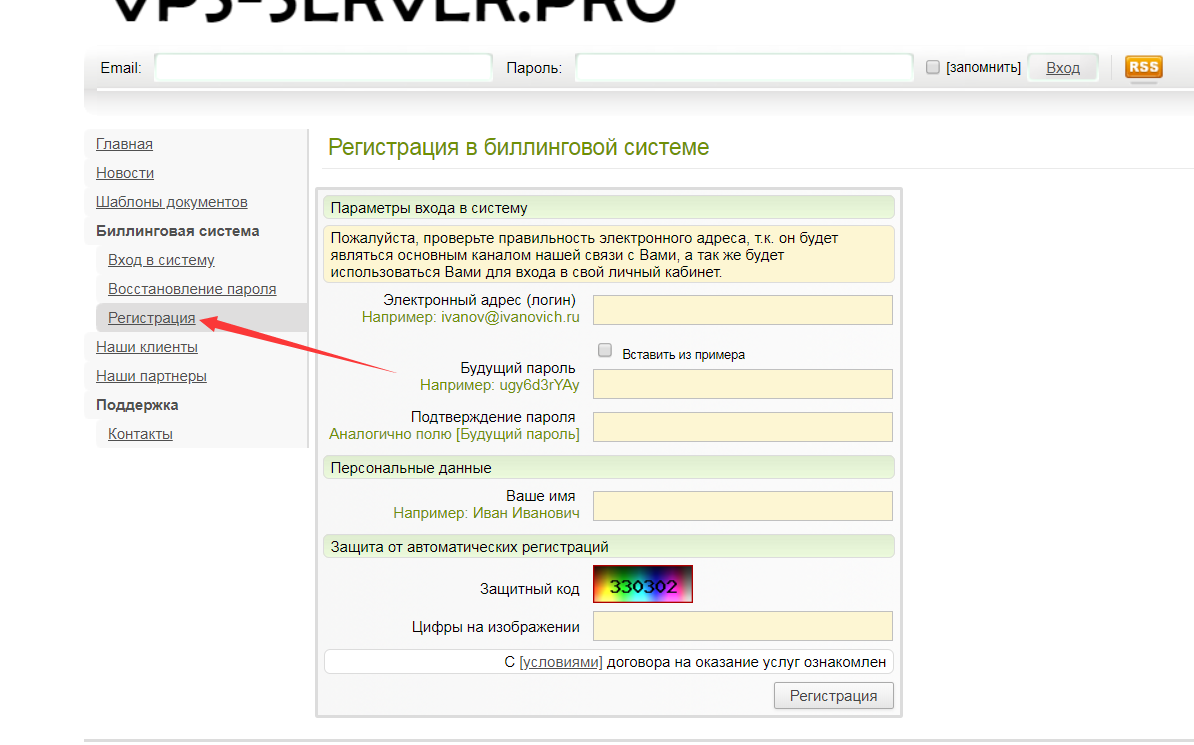The image size is (1194, 745).
Task: Open "Наши партнеры" sidebar link
Action: (151, 376)
